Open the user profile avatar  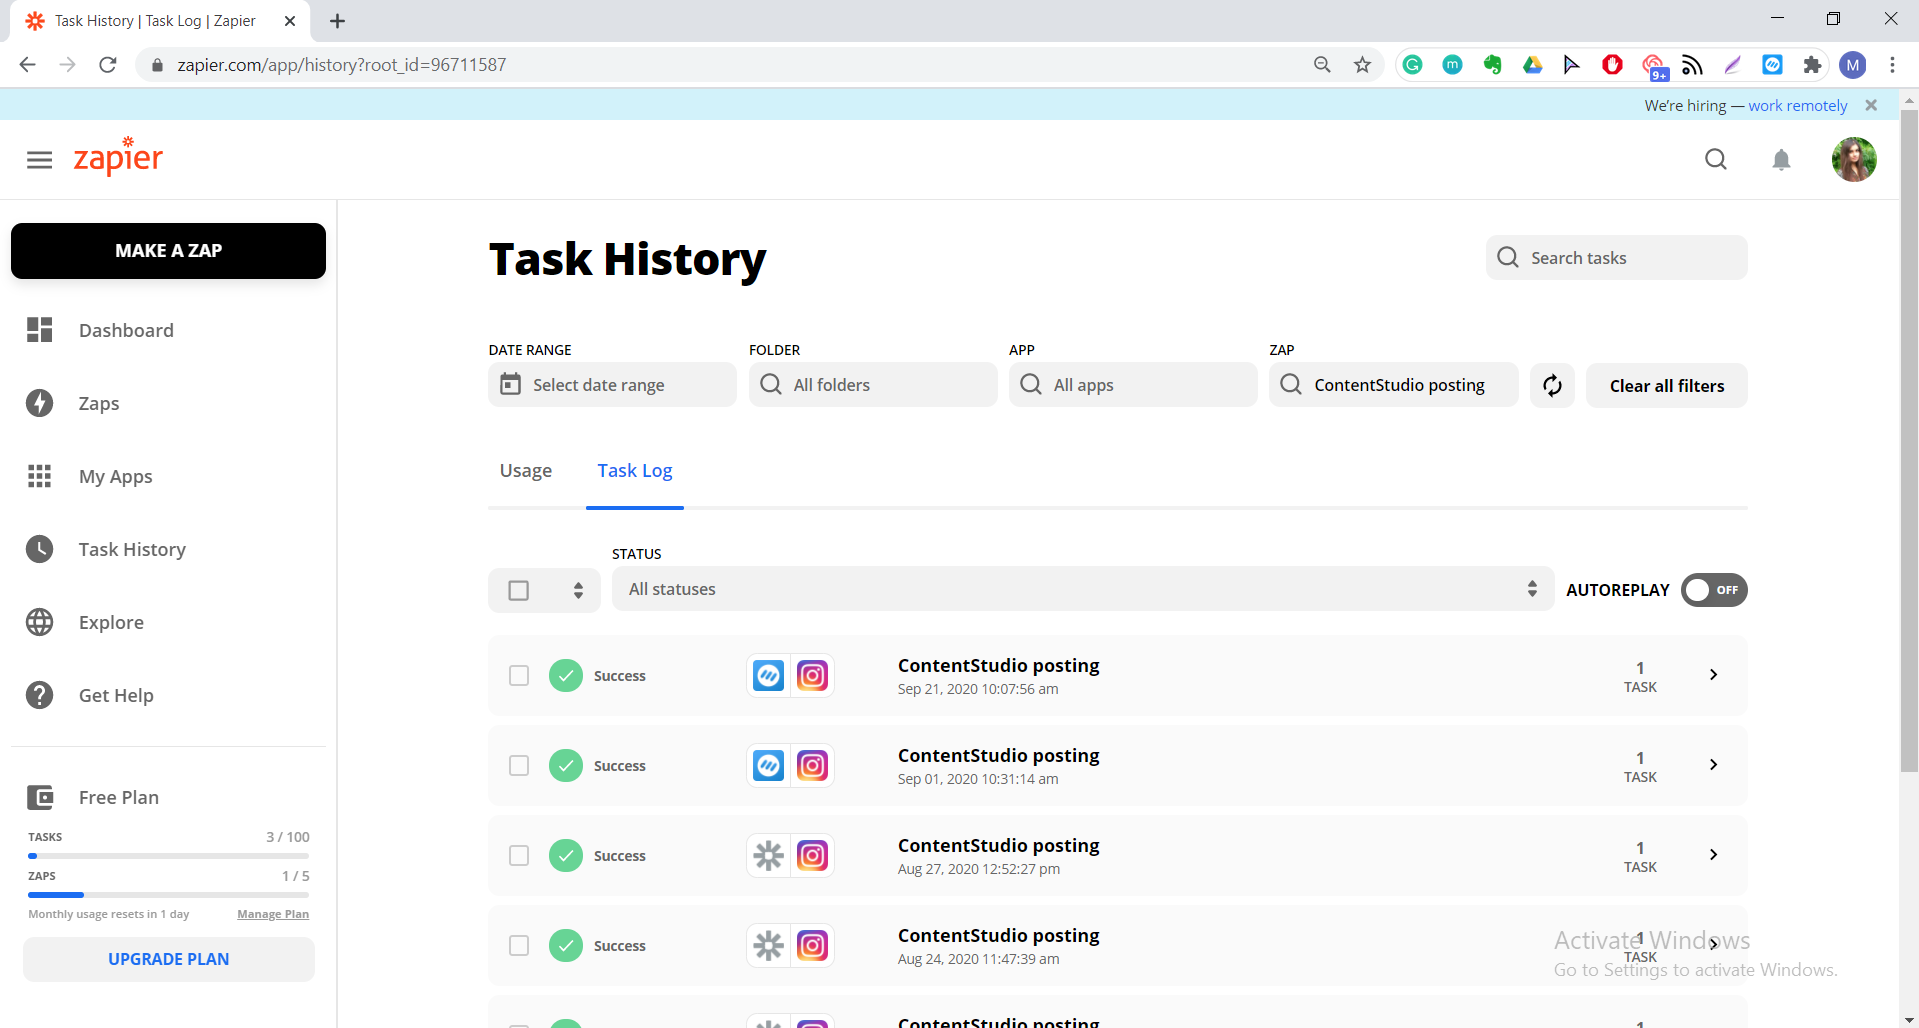(1854, 160)
